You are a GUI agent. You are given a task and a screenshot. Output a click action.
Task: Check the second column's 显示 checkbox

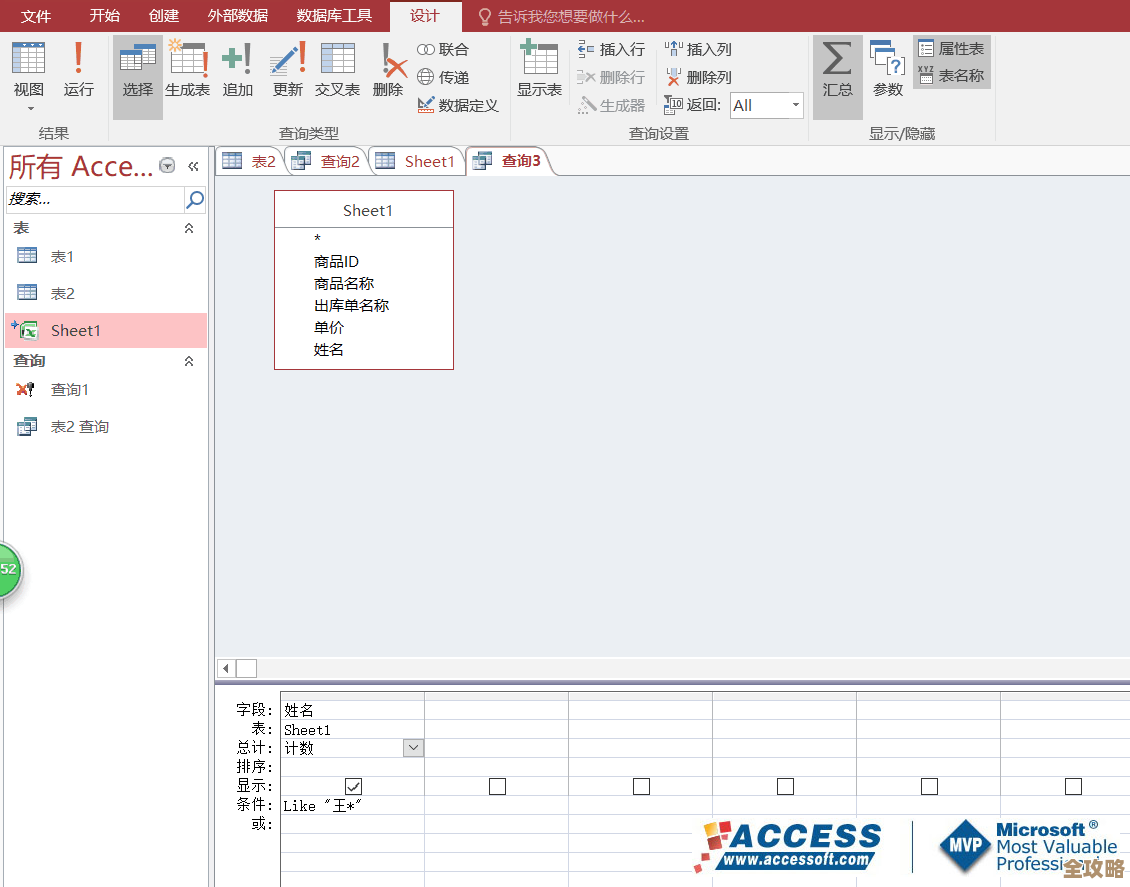[497, 786]
